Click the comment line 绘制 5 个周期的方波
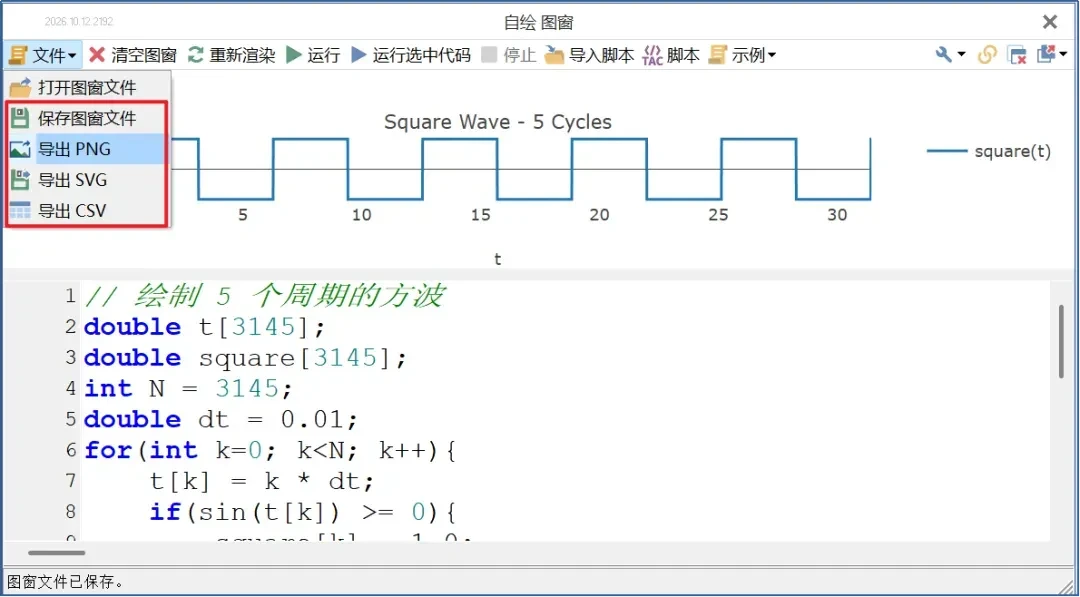The height and width of the screenshot is (597, 1080). click(264, 296)
